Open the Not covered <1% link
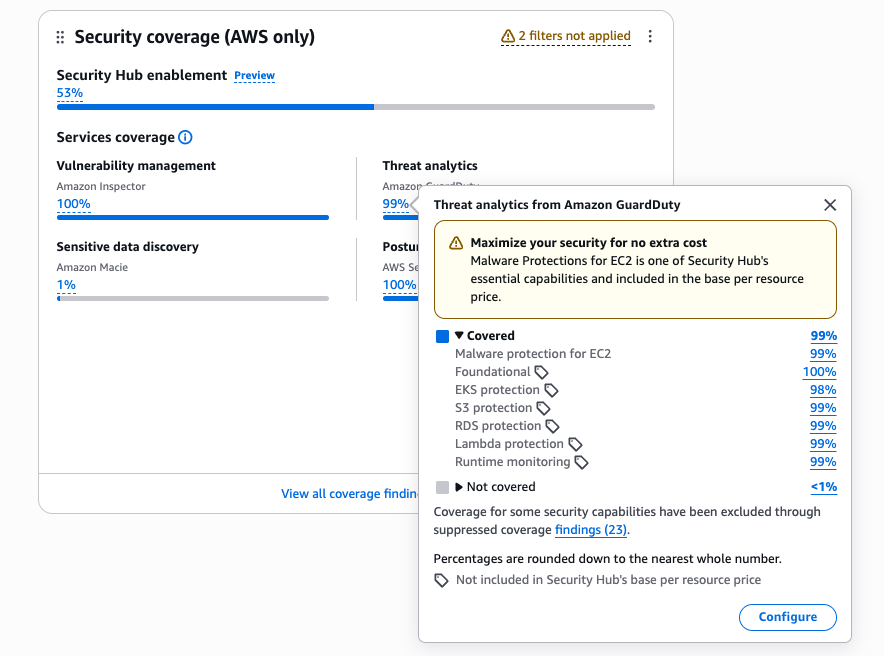This screenshot has height=656, width=884. click(824, 487)
